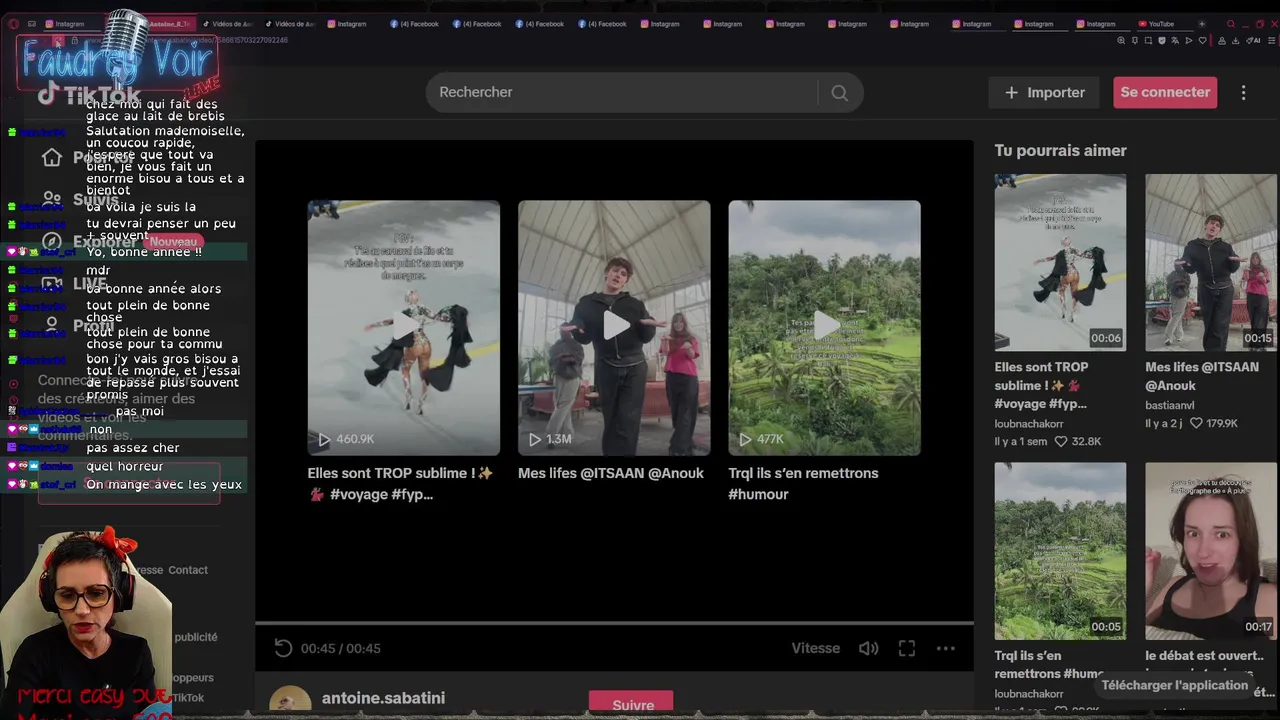The width and height of the screenshot is (1280, 720).
Task: Click the '477K' view count
Action: pyautogui.click(x=770, y=439)
